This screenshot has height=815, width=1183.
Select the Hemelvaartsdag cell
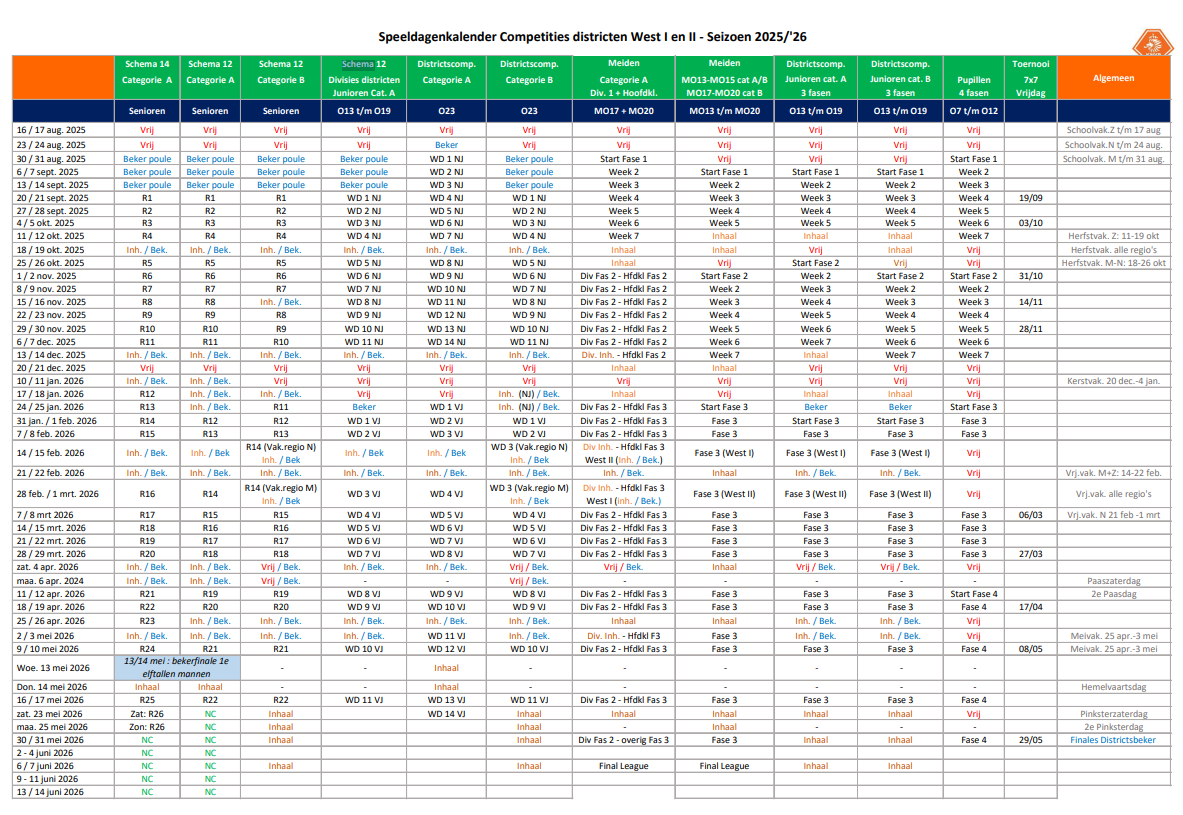pyautogui.click(x=1112, y=687)
